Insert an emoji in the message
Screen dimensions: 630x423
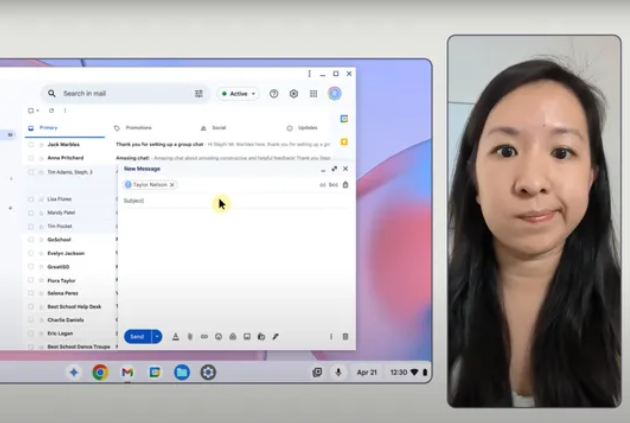tap(218, 337)
